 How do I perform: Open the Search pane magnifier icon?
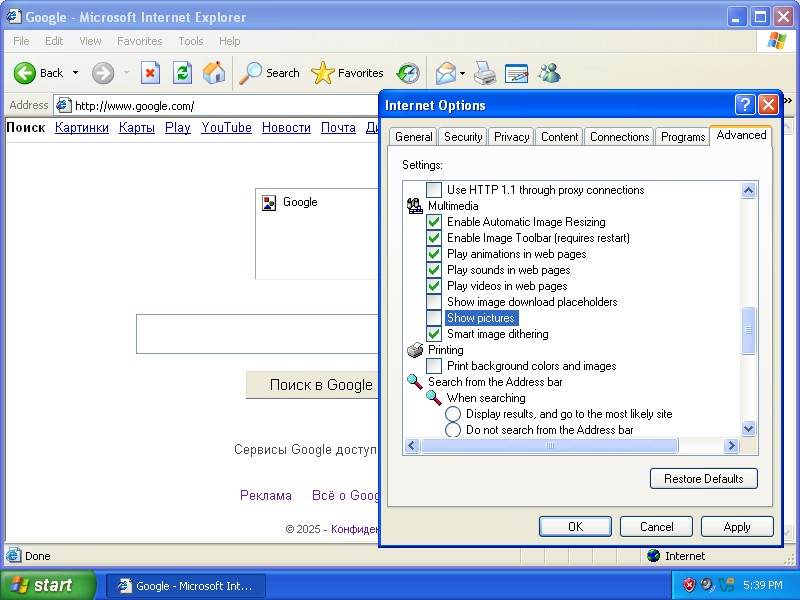251,73
